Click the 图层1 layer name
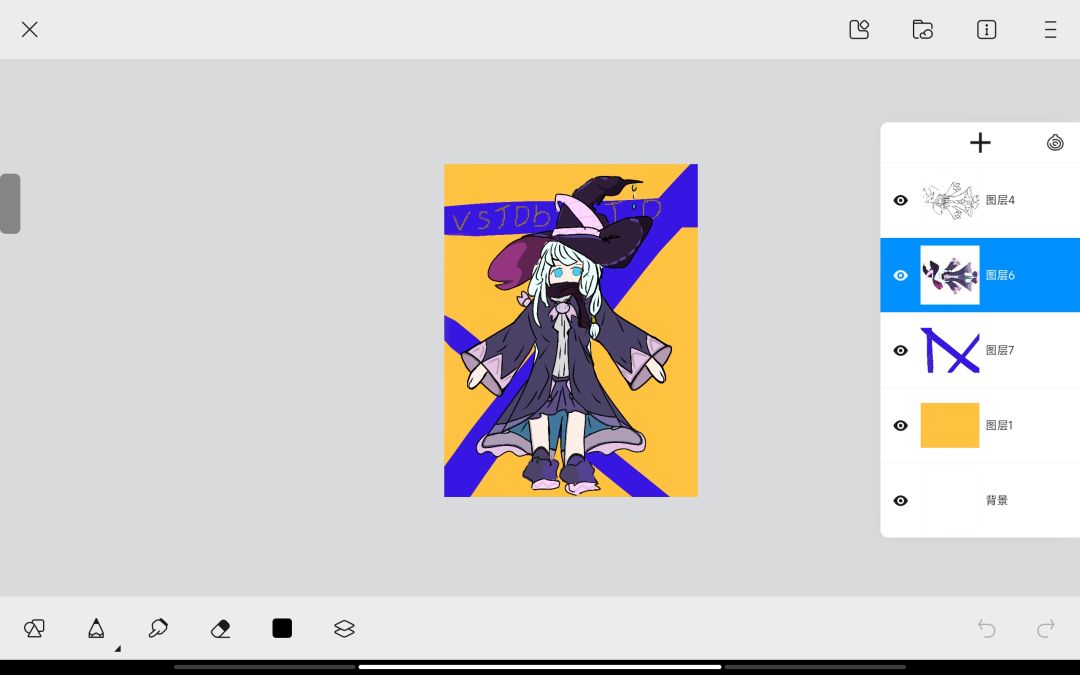Screen dimensions: 1080x675 pos(999,426)
